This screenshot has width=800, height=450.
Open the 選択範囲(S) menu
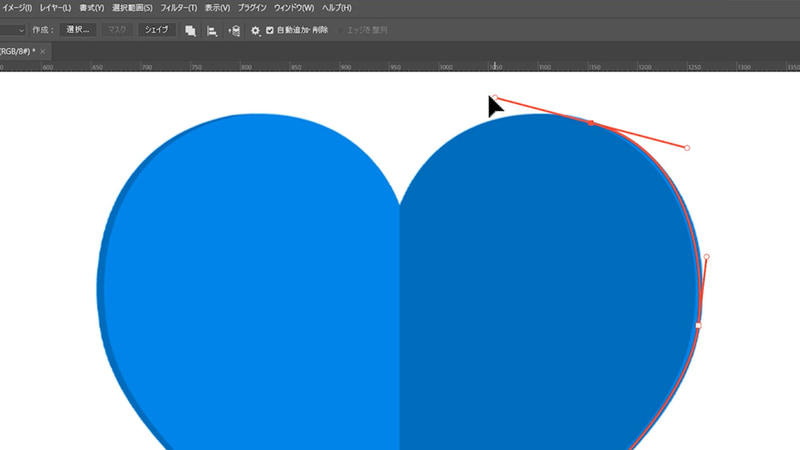click(132, 8)
